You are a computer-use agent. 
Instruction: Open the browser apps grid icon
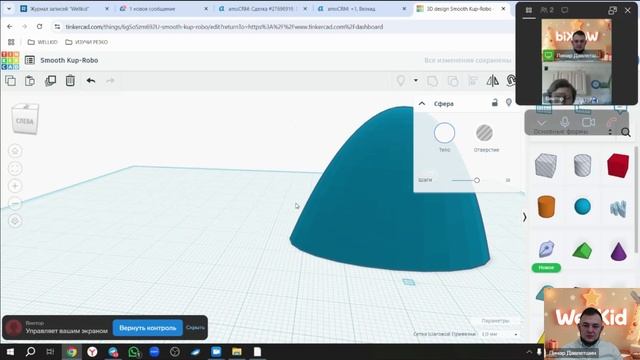[x=11, y=42]
